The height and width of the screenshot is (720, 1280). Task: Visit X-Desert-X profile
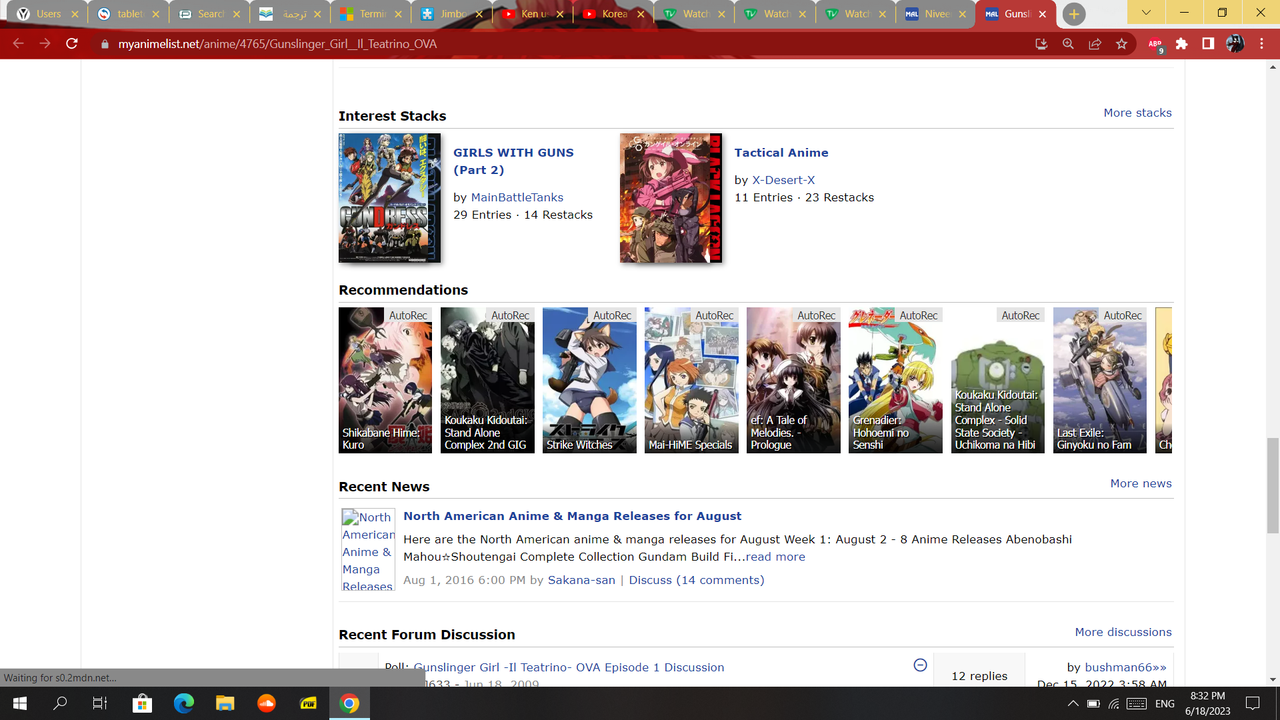(x=783, y=180)
